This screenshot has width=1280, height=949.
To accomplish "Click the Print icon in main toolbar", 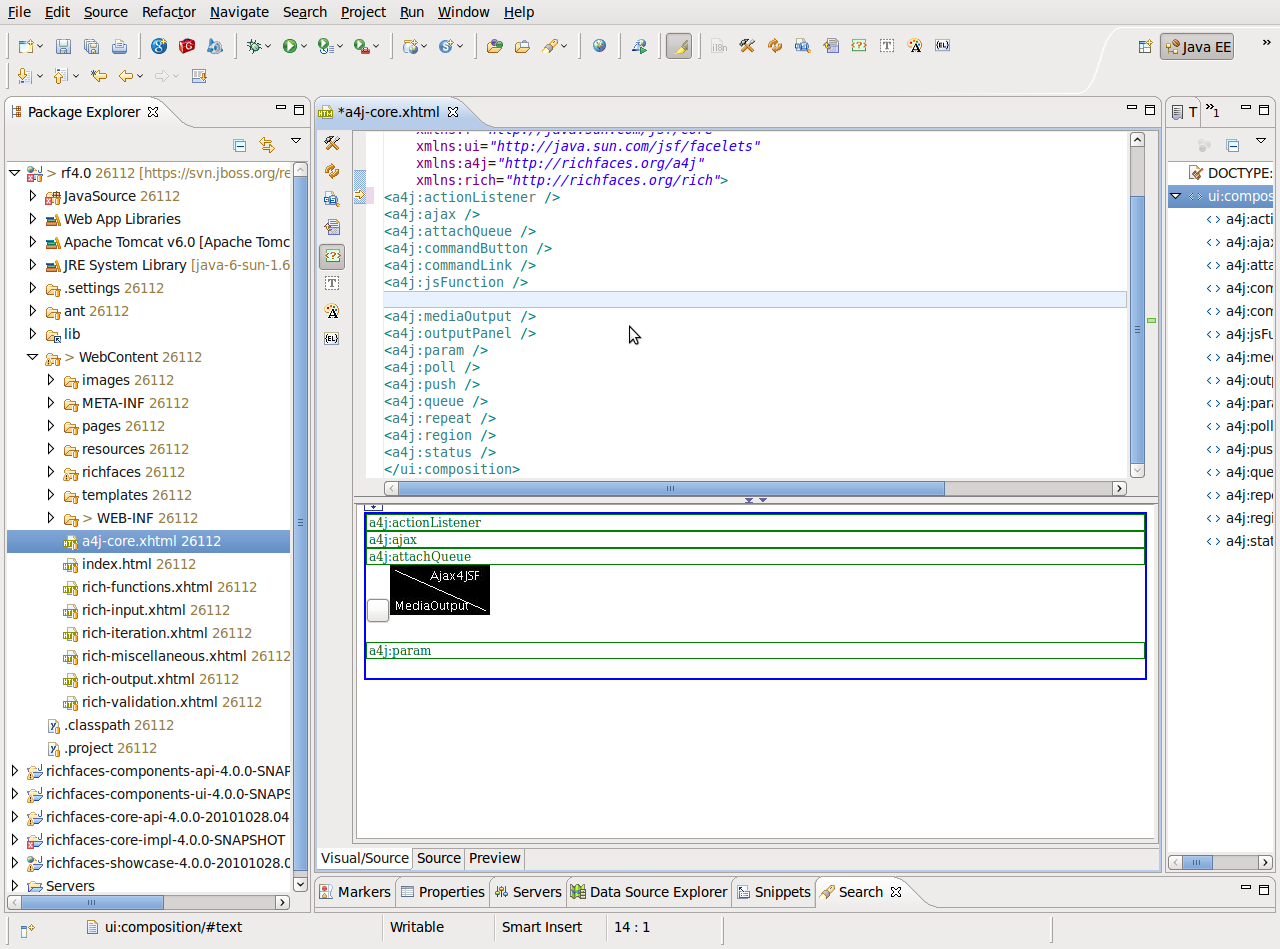I will [x=119, y=46].
